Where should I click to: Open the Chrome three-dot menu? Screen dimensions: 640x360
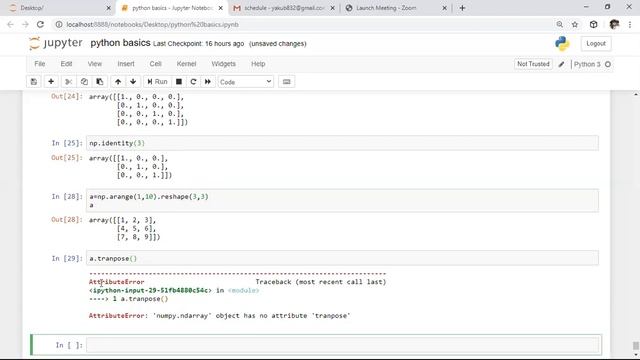point(630,24)
